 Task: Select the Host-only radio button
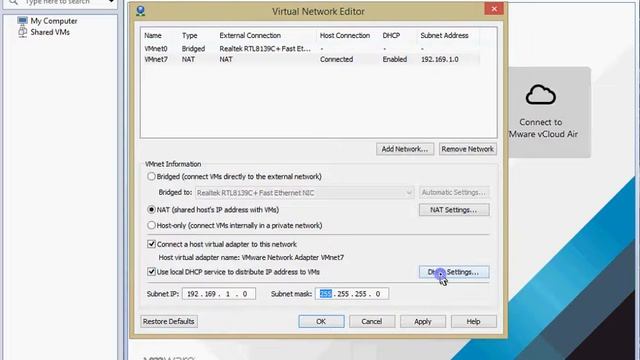click(x=151, y=225)
